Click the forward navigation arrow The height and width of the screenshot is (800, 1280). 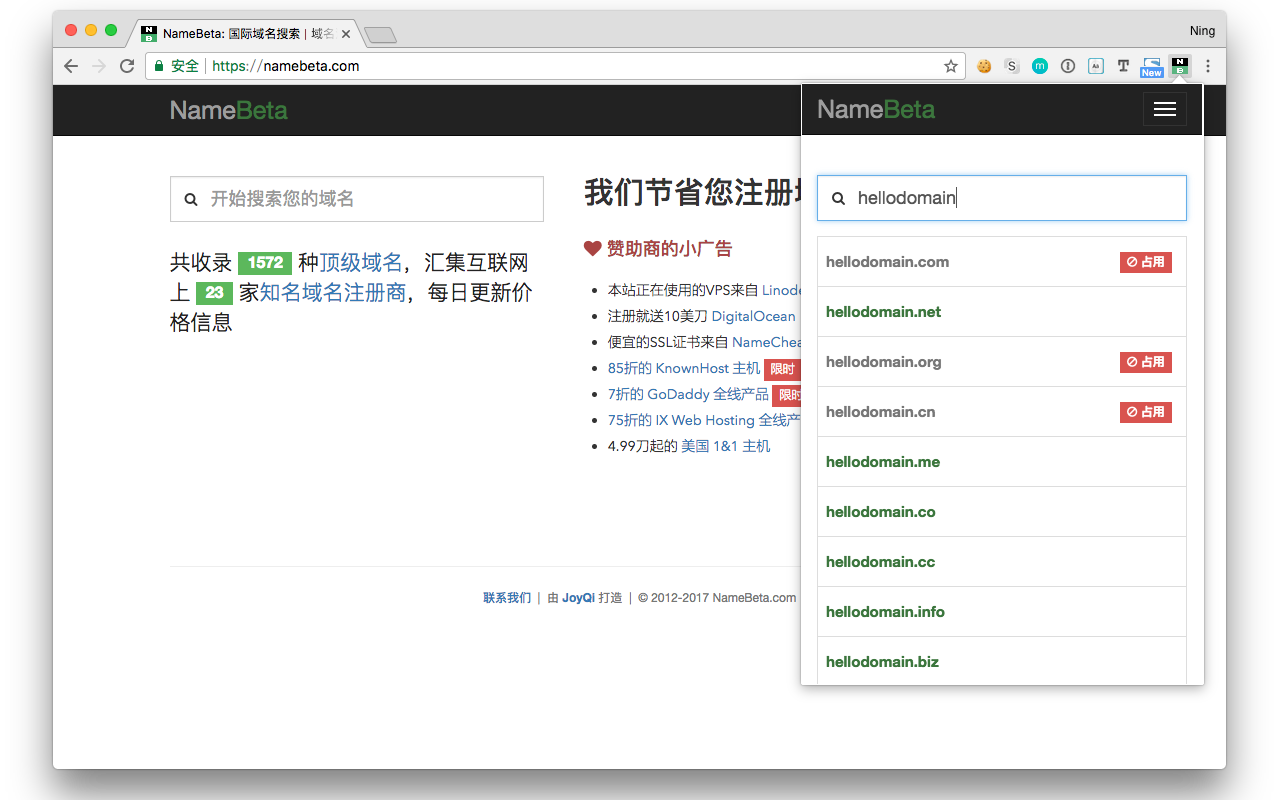coord(98,66)
